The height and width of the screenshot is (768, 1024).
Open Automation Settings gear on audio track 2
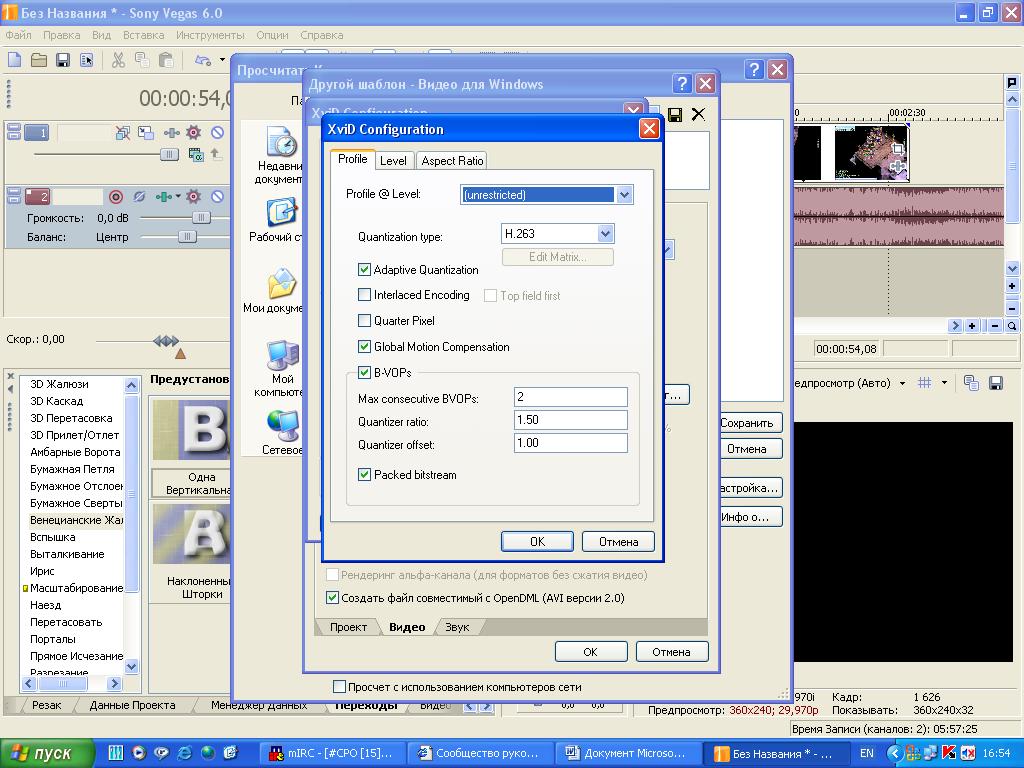click(193, 197)
